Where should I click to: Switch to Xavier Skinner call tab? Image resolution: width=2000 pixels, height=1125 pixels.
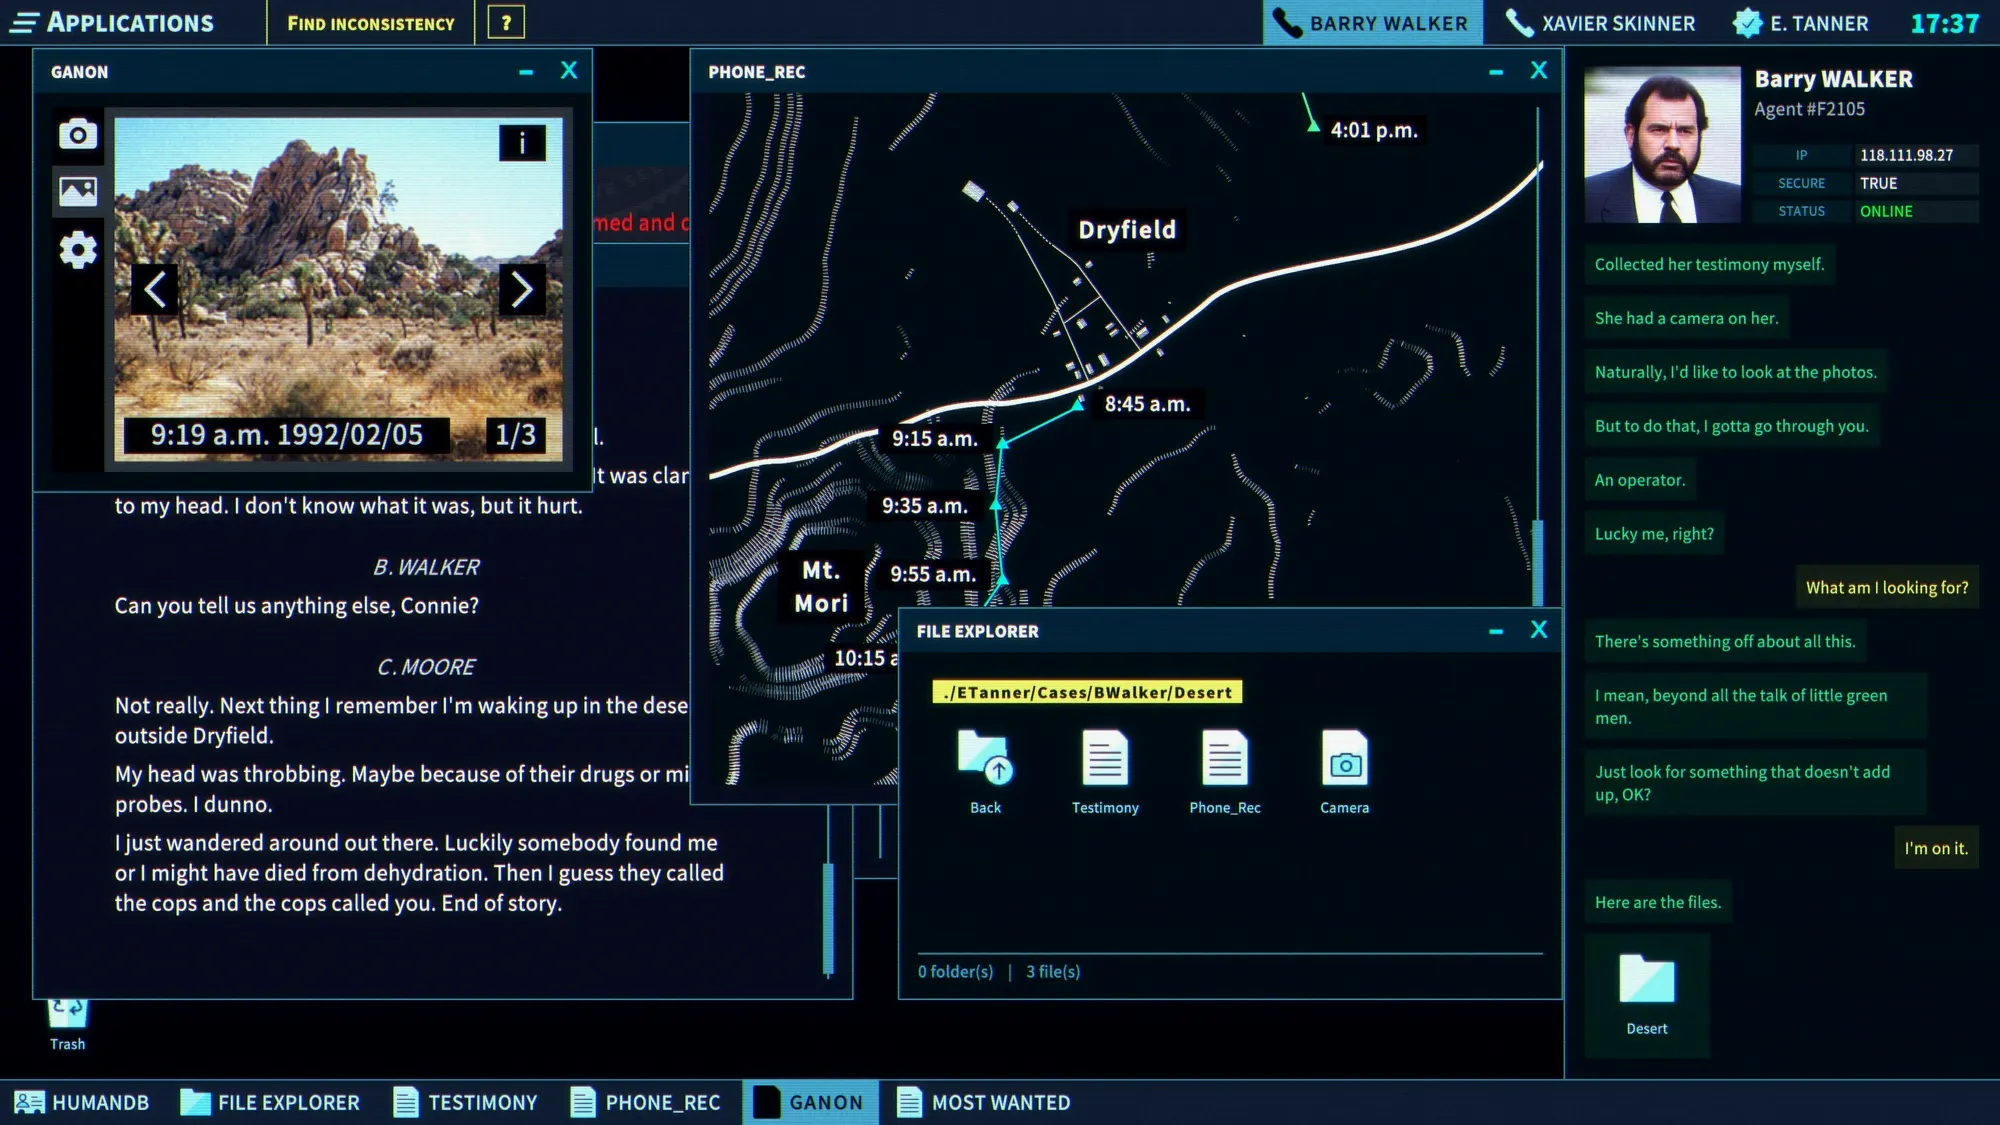tap(1600, 23)
